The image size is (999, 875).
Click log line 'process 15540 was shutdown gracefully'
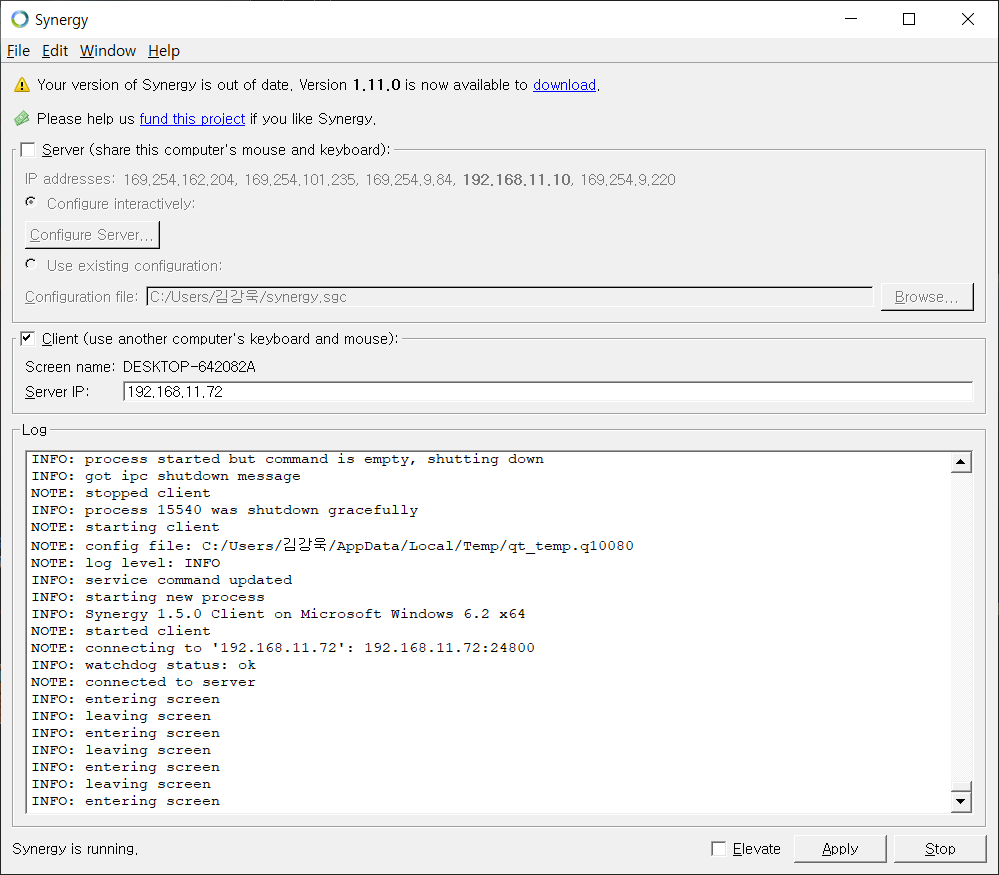point(224,510)
